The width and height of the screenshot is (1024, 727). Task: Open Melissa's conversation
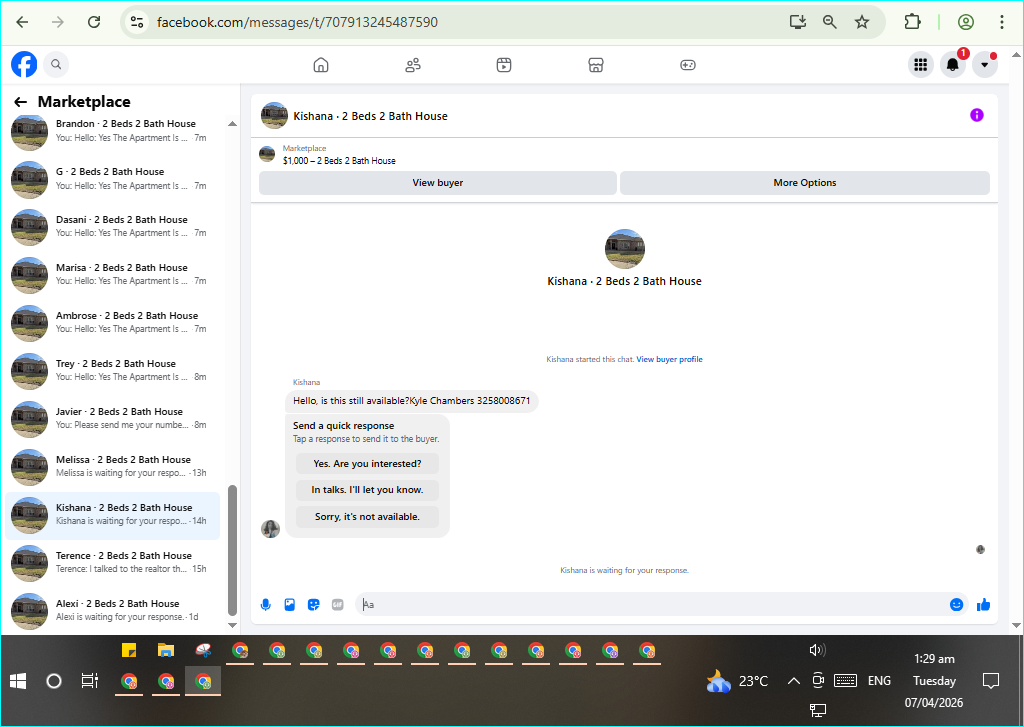112,466
